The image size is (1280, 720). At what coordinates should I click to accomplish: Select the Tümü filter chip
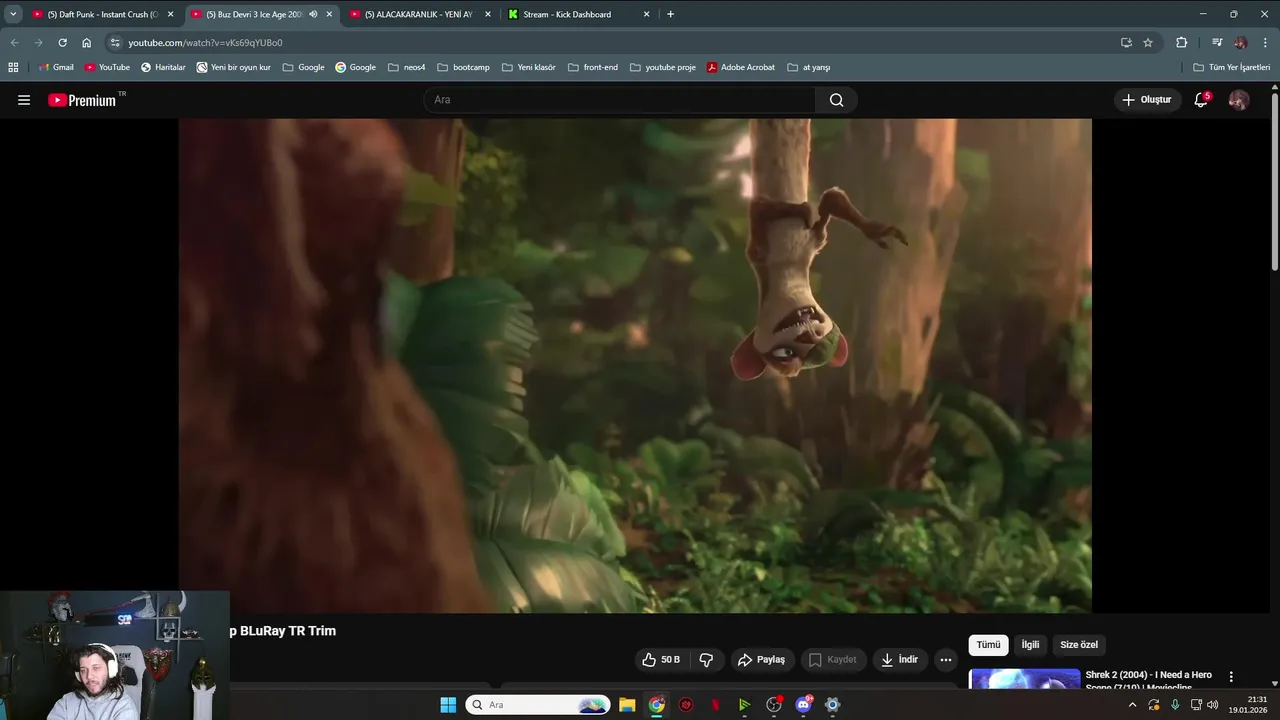point(988,645)
